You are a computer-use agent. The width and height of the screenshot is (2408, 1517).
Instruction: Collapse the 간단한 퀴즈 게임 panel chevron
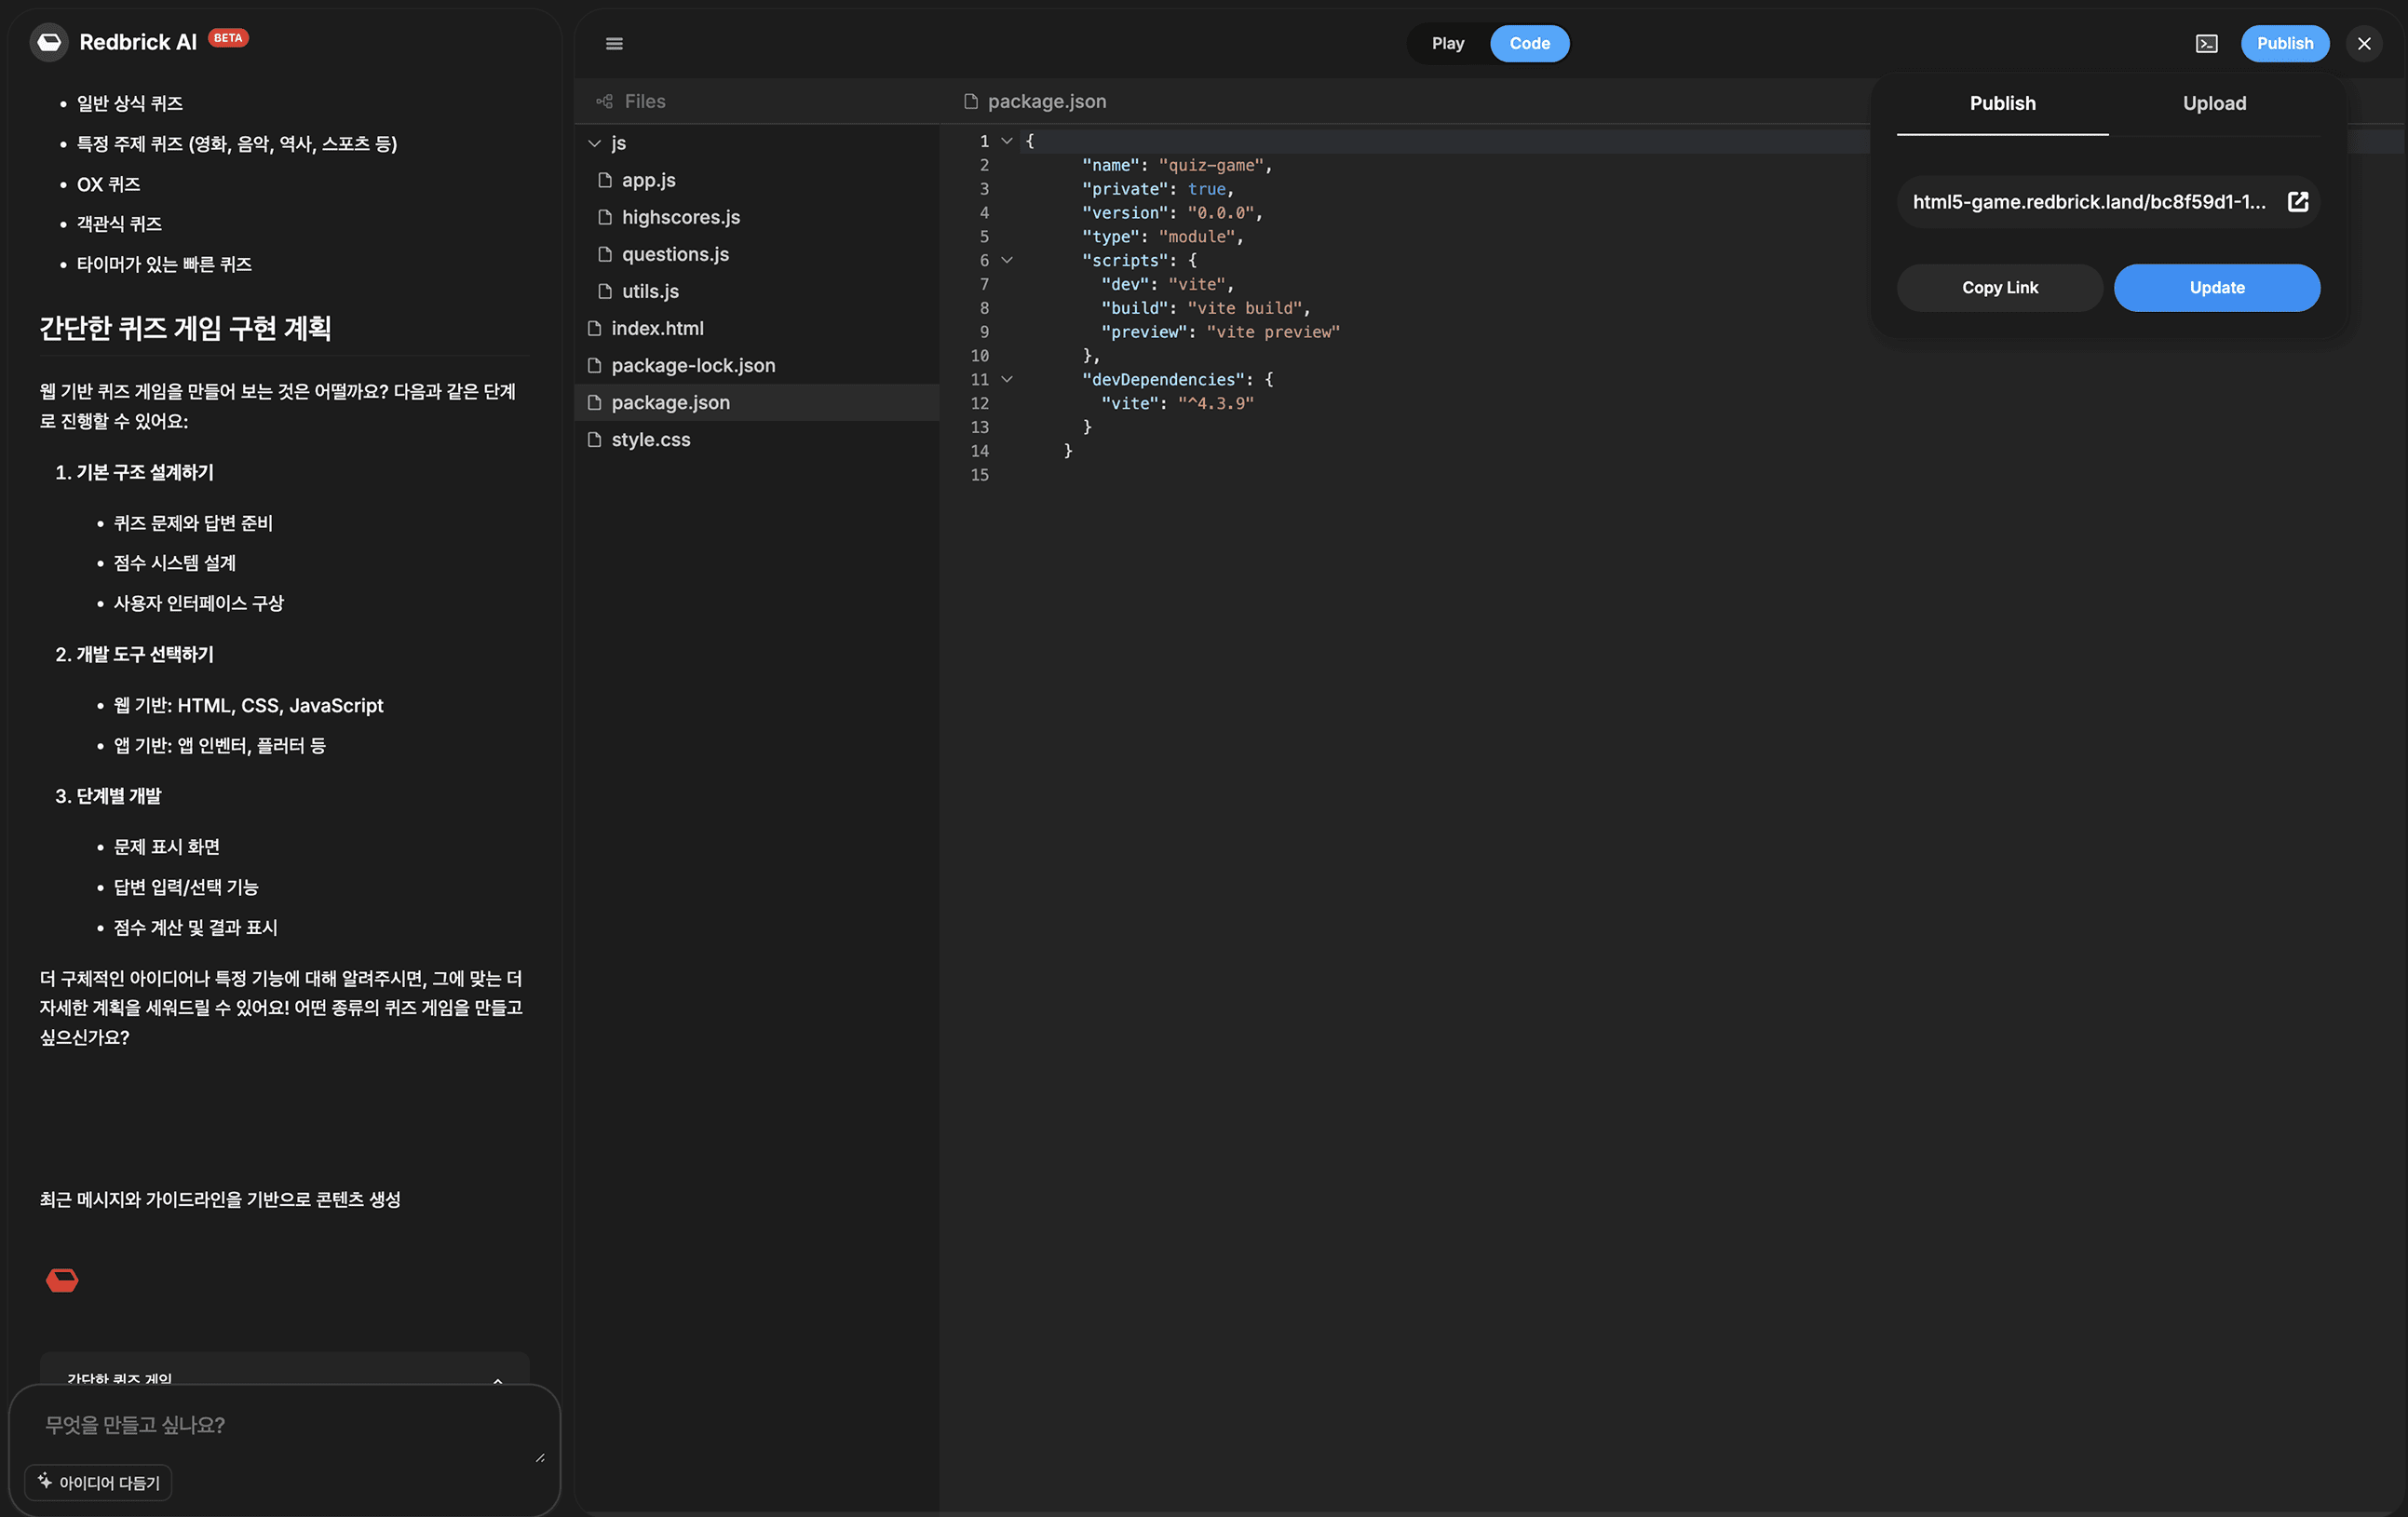pos(497,1381)
